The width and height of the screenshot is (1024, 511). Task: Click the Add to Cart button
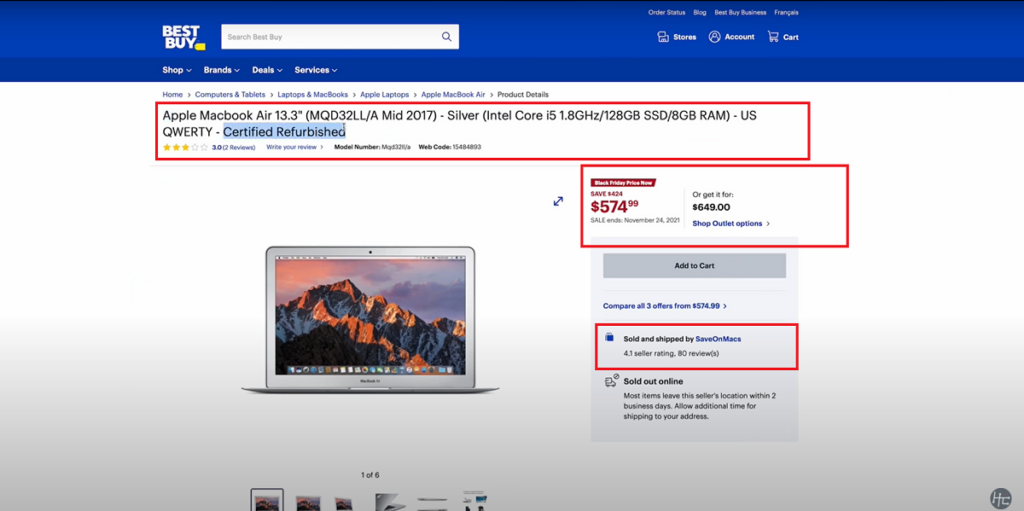(x=694, y=266)
